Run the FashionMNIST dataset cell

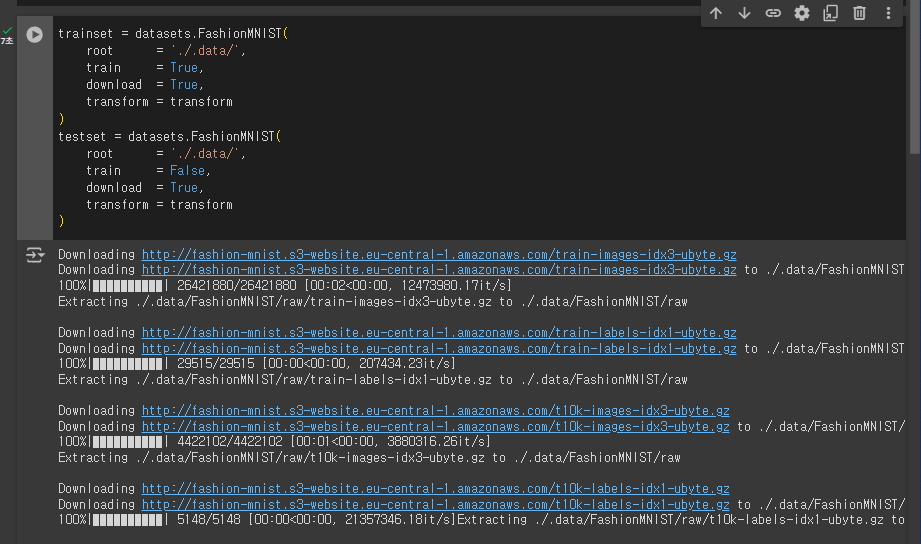click(35, 35)
